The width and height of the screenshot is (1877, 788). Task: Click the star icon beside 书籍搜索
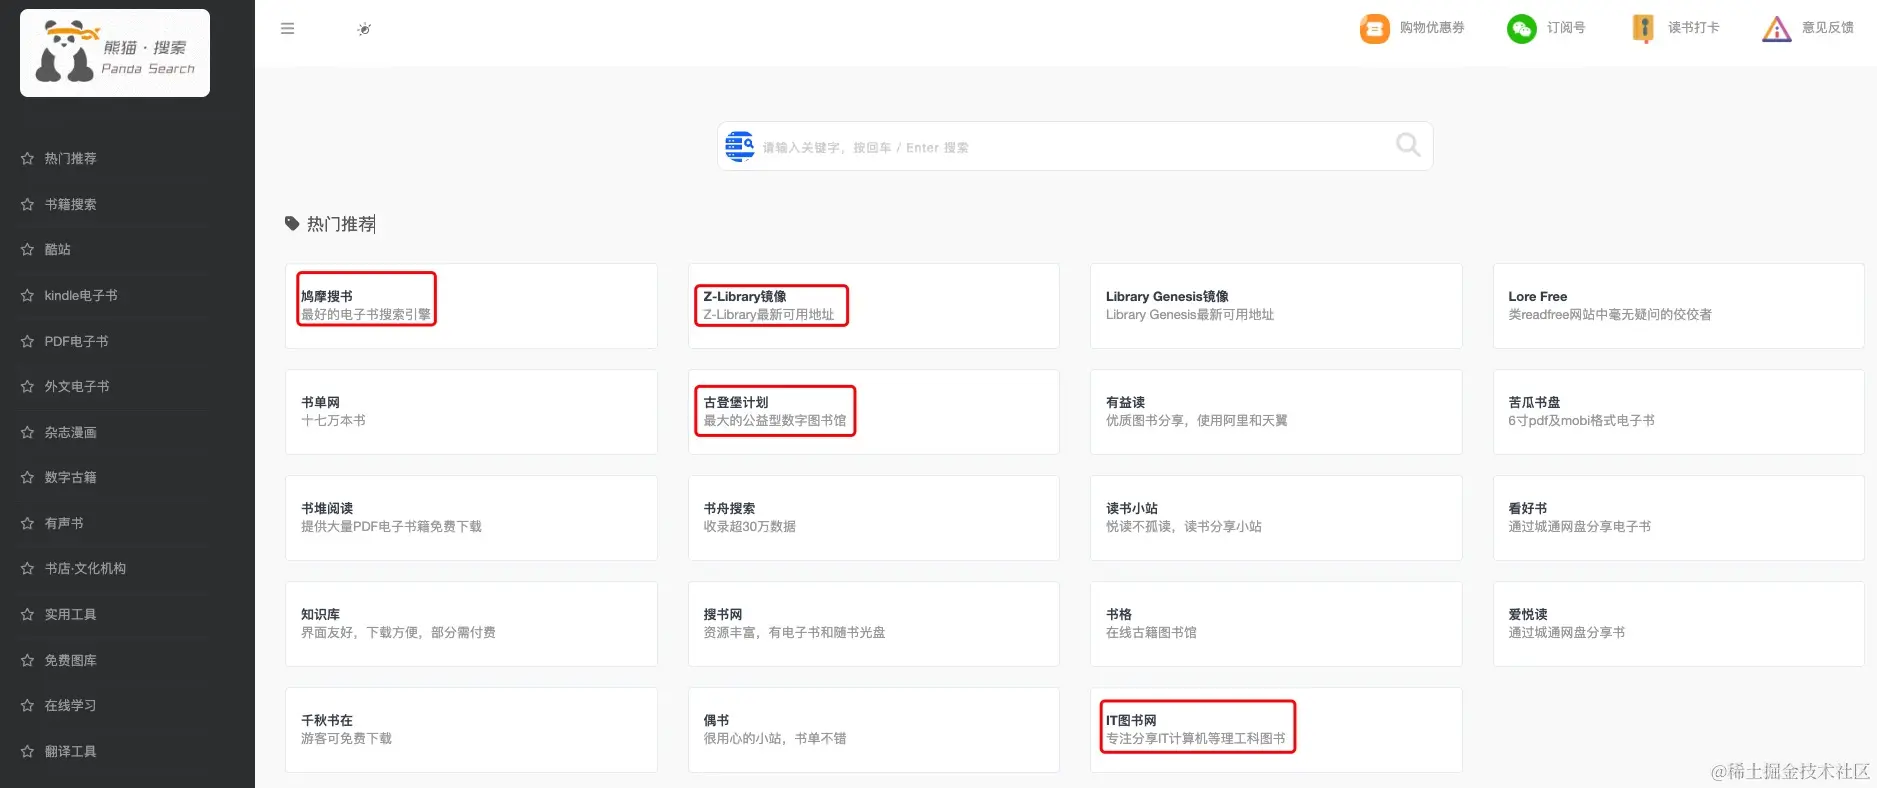coord(27,204)
